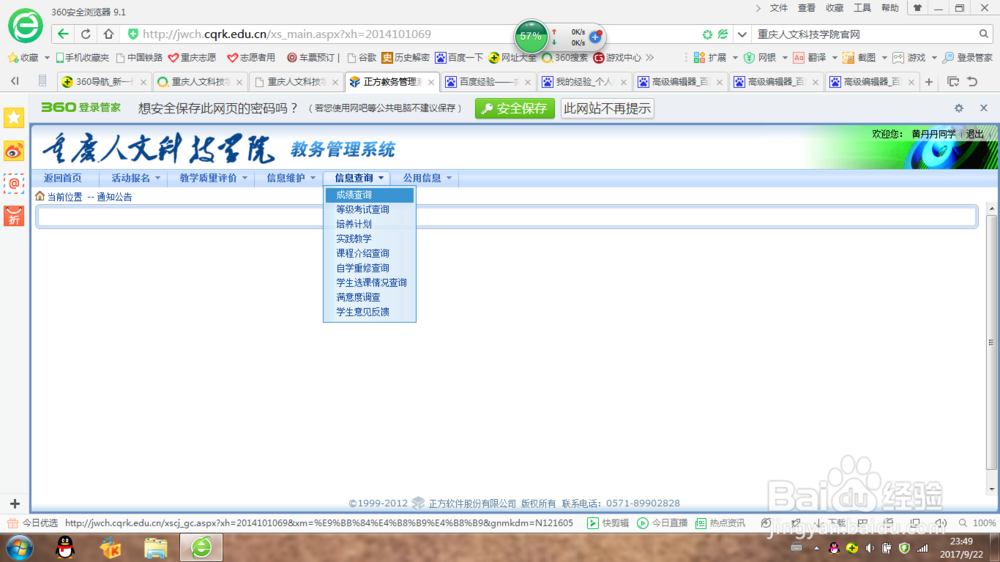Show hidden tray icons arrow
This screenshot has height=562, width=1000.
[x=816, y=548]
